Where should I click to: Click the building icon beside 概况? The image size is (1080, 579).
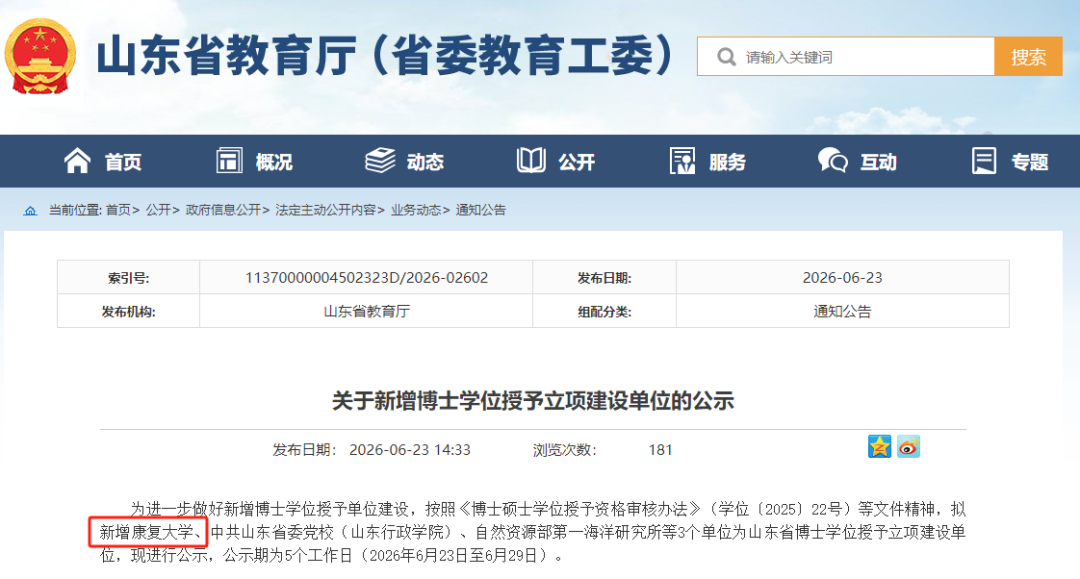[229, 161]
